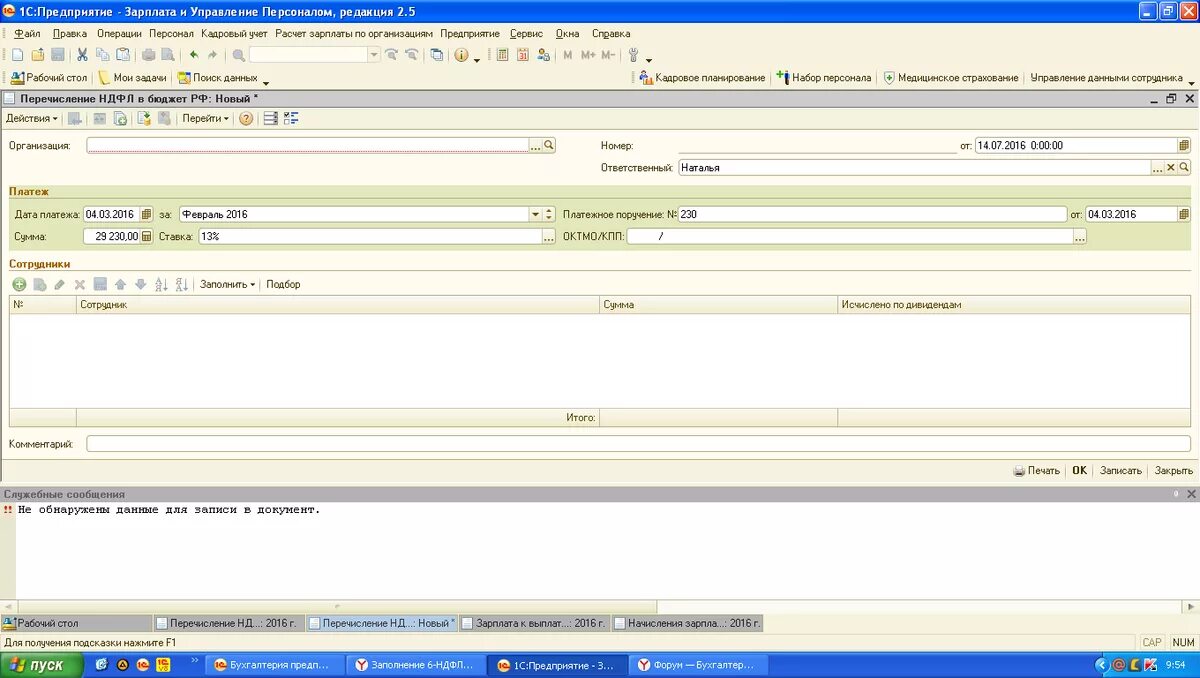
Task: Open the Info help icon in toolbar
Action: click(x=461, y=55)
